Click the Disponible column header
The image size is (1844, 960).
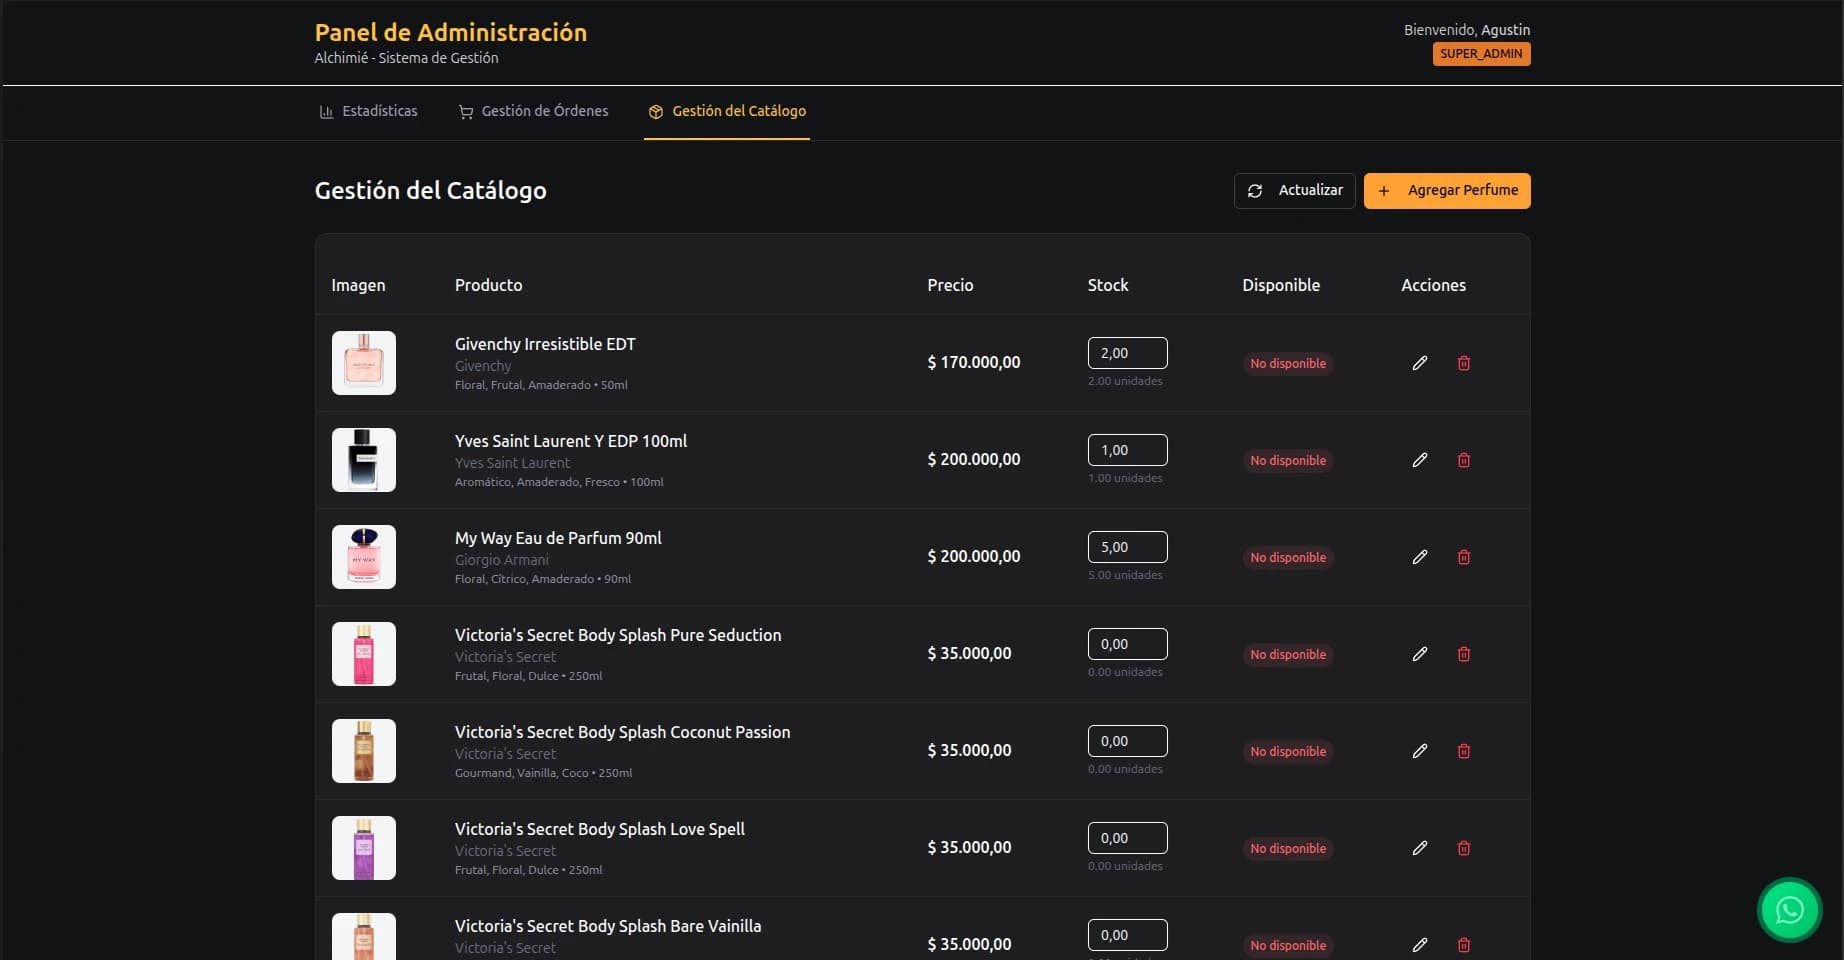click(1281, 285)
